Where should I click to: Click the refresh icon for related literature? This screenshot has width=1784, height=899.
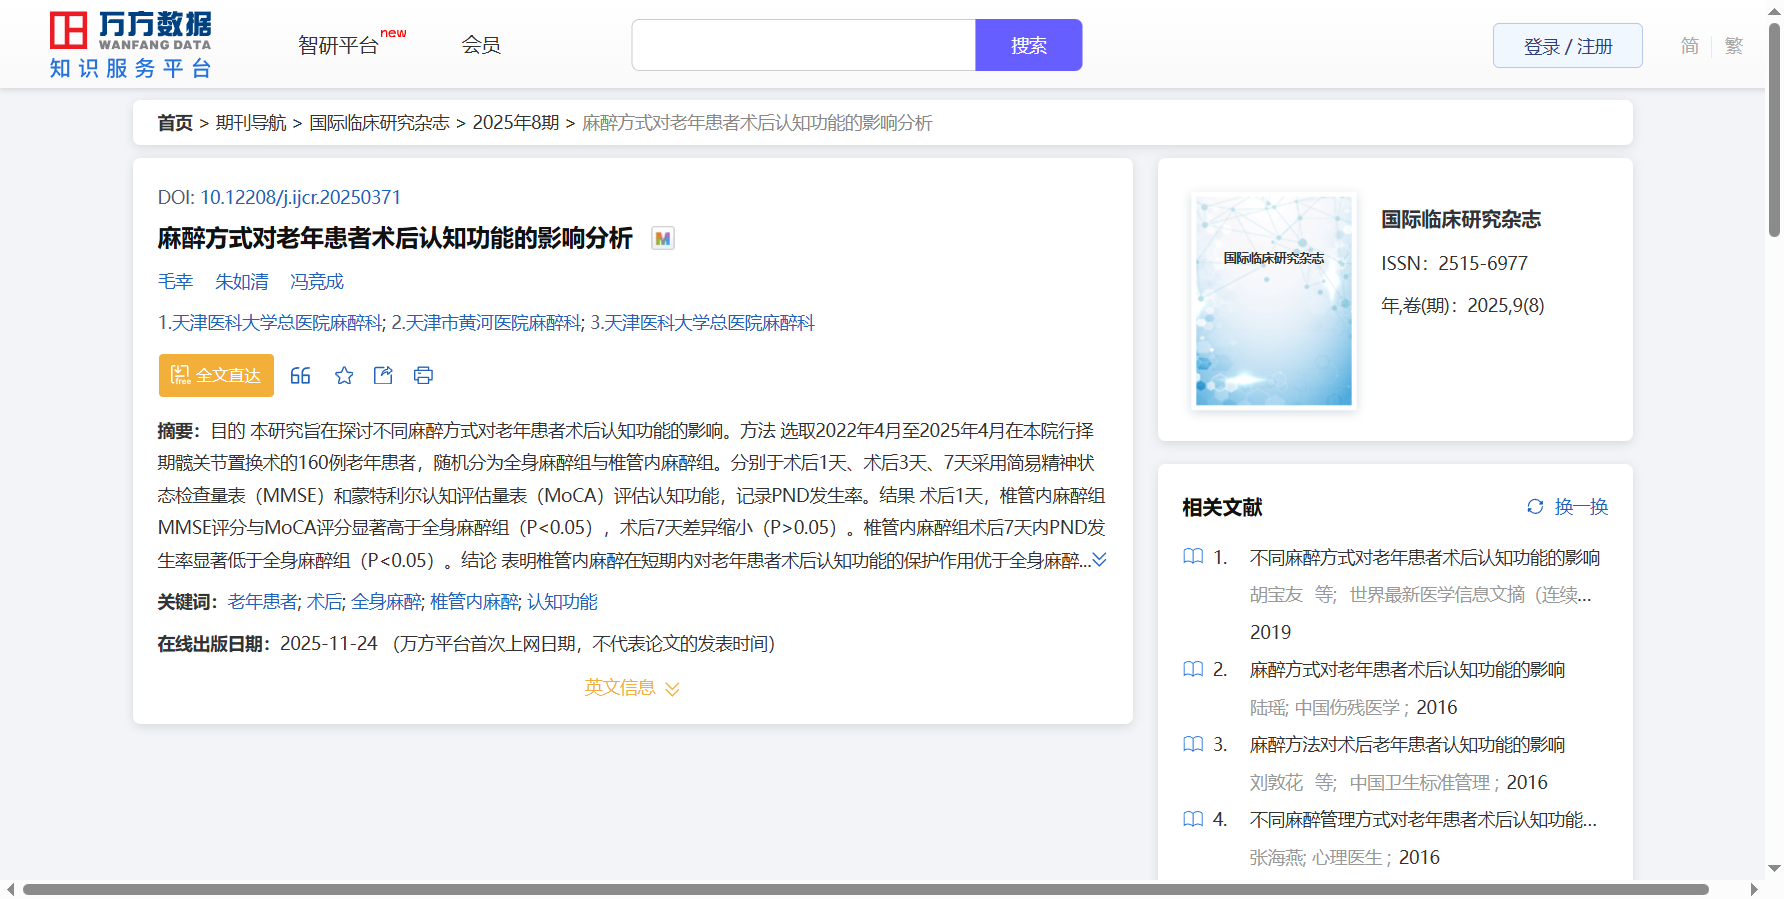[1535, 506]
